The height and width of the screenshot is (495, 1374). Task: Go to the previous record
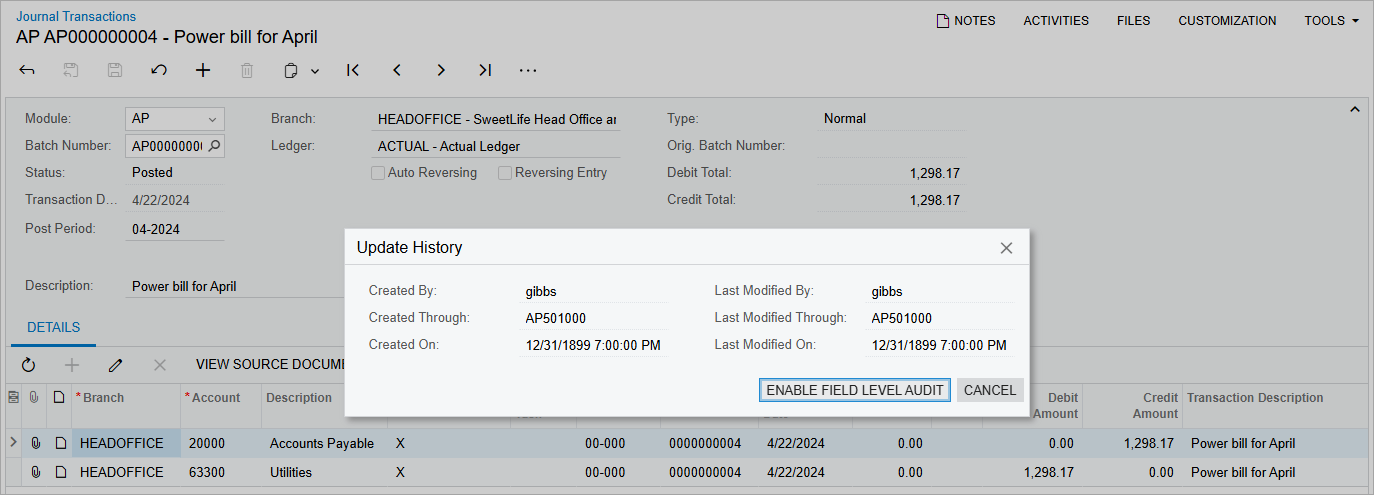(x=397, y=70)
